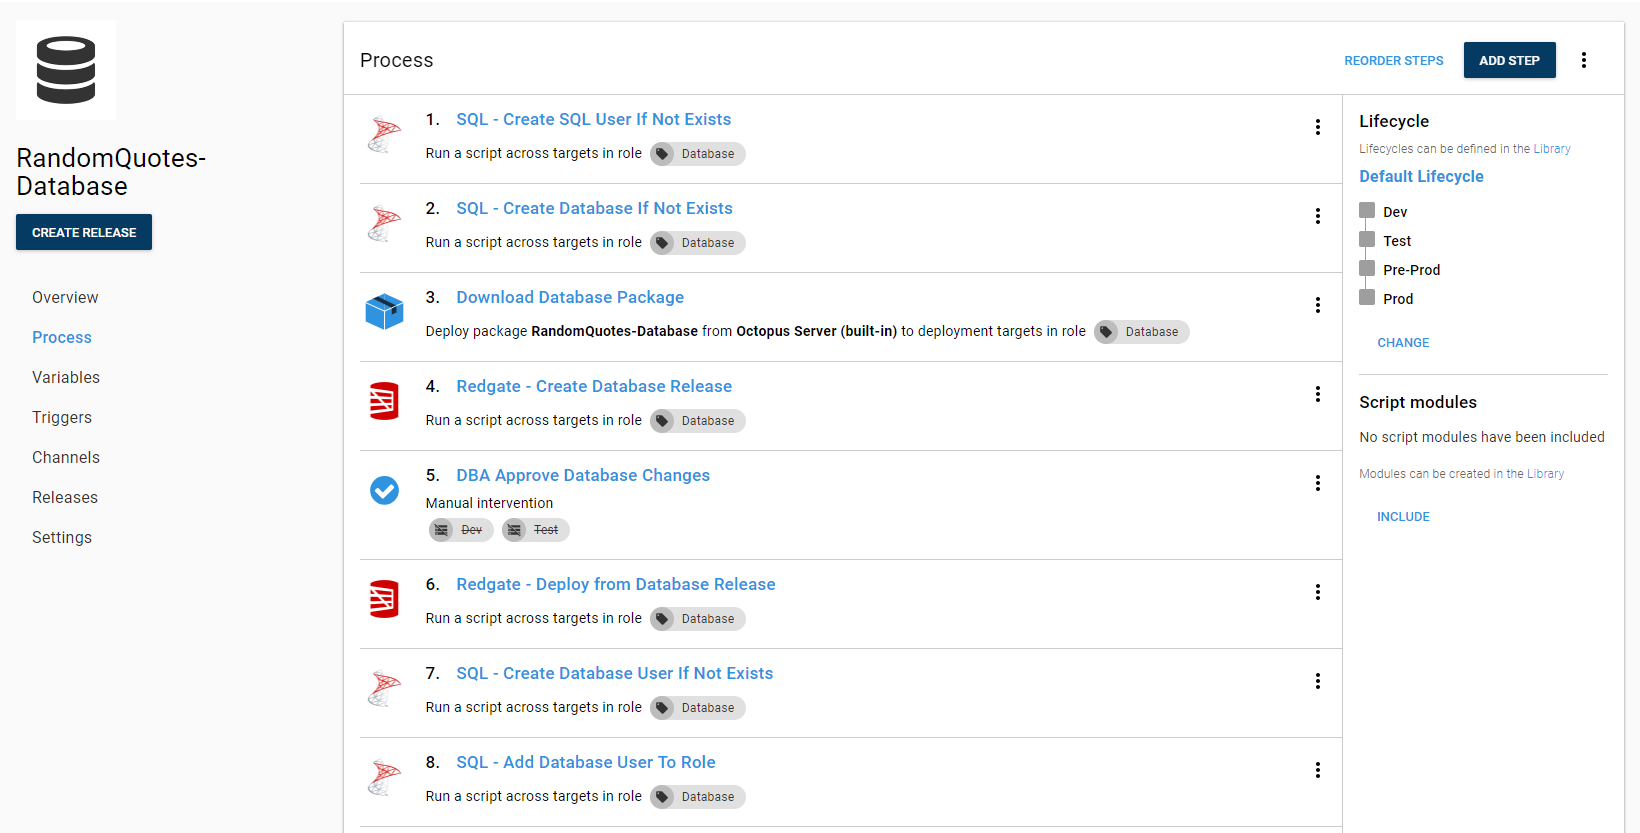
Task: Click Reorder Steps
Action: [x=1393, y=61]
